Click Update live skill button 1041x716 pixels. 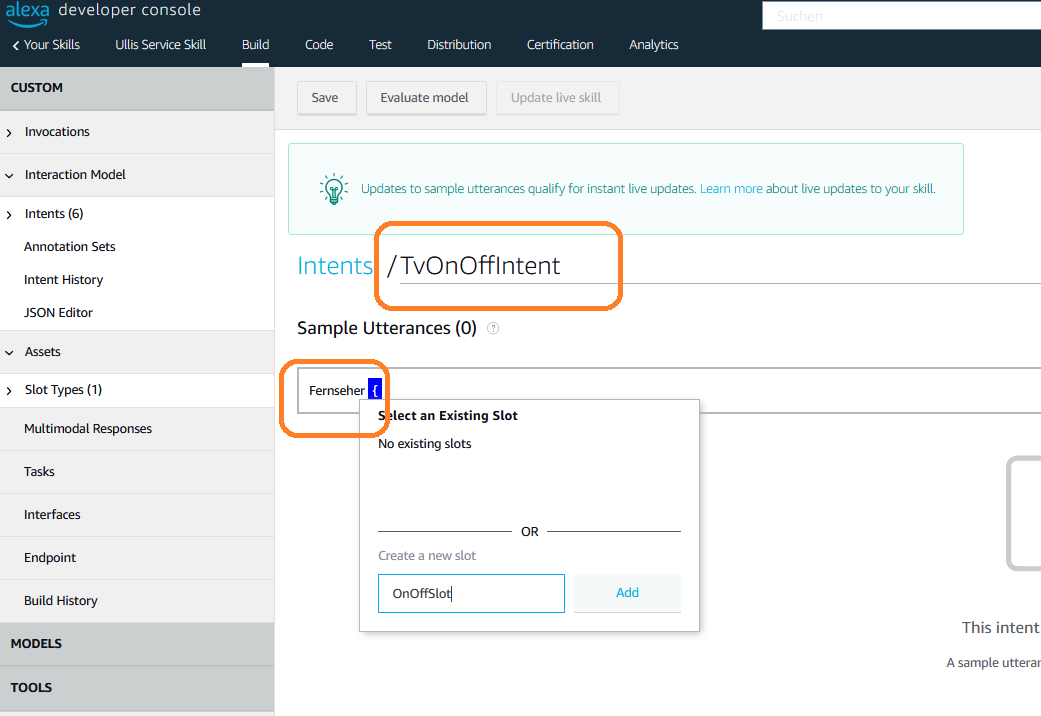tap(556, 98)
